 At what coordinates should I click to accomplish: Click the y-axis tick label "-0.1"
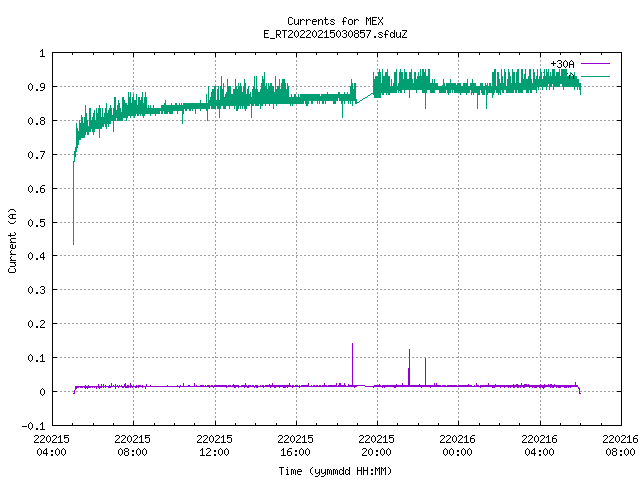pyautogui.click(x=33, y=426)
